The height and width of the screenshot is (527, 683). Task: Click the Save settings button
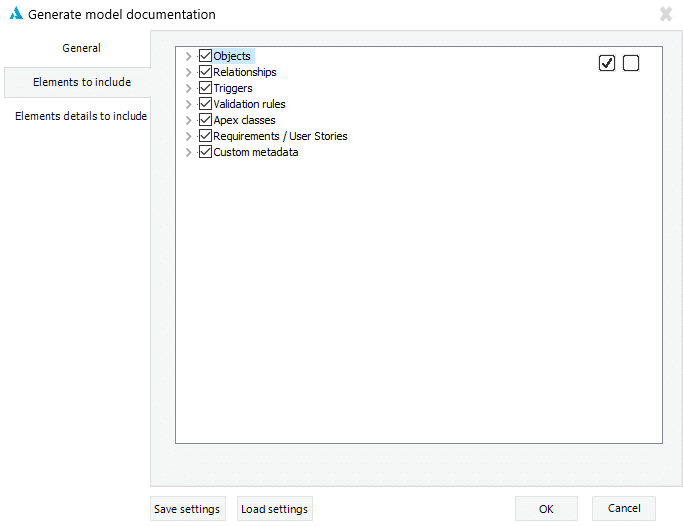click(187, 509)
